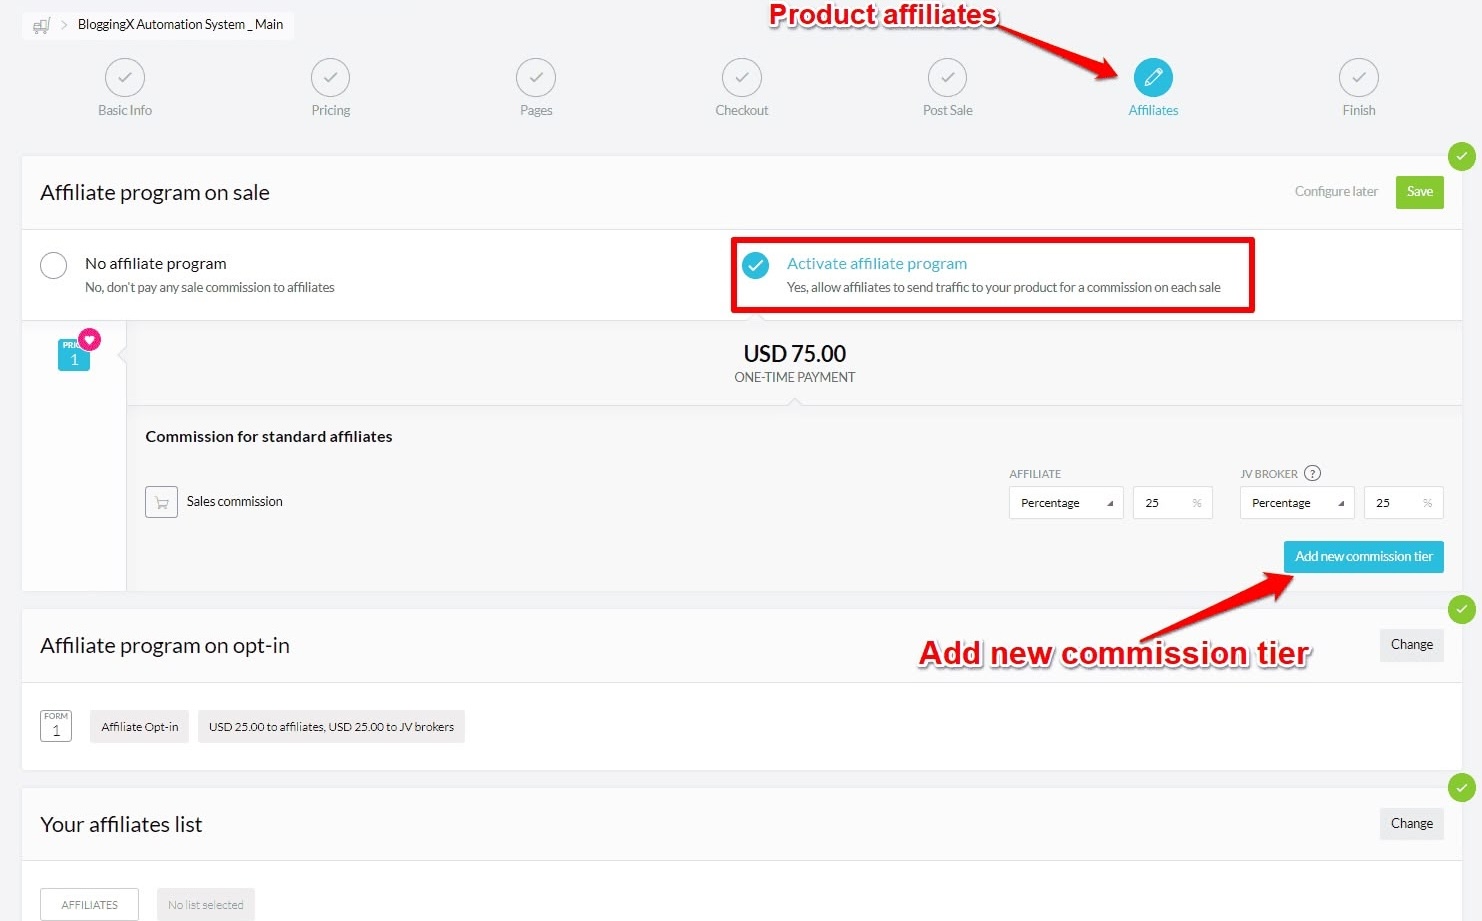The width and height of the screenshot is (1482, 921).
Task: Open BloggingX Automation System _ Main breadcrumb
Action: tap(180, 24)
